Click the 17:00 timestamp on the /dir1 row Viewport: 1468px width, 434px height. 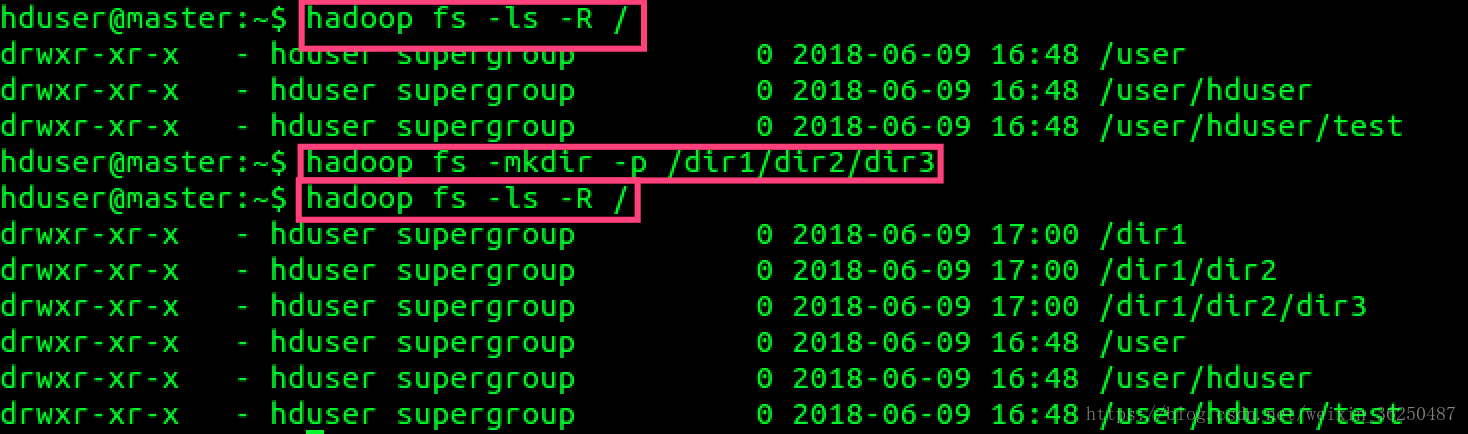pyautogui.click(x=1034, y=235)
